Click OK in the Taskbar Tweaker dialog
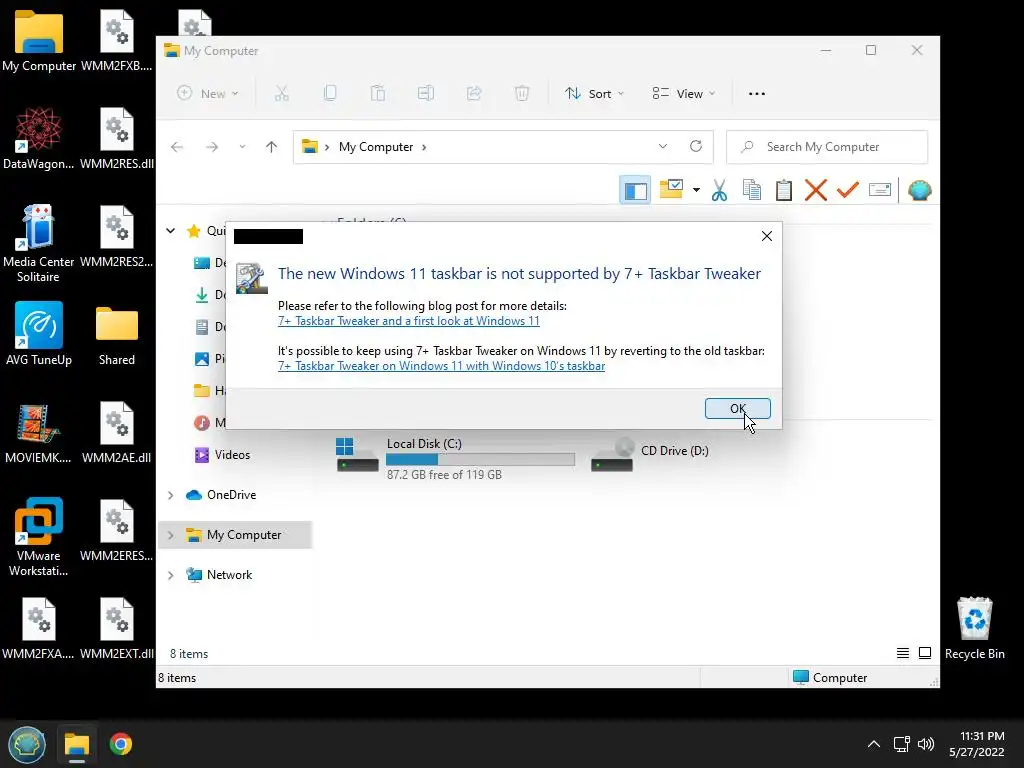 [737, 408]
